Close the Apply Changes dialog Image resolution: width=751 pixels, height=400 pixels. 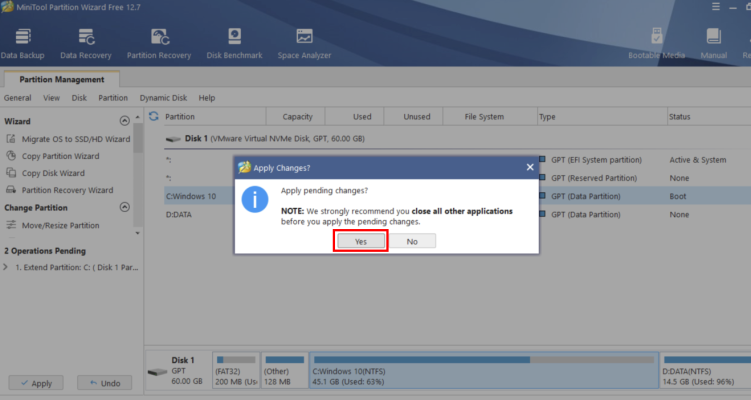point(530,167)
